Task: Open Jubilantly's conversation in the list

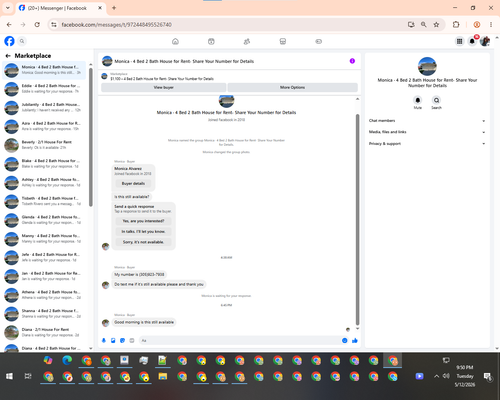Action: click(x=44, y=107)
